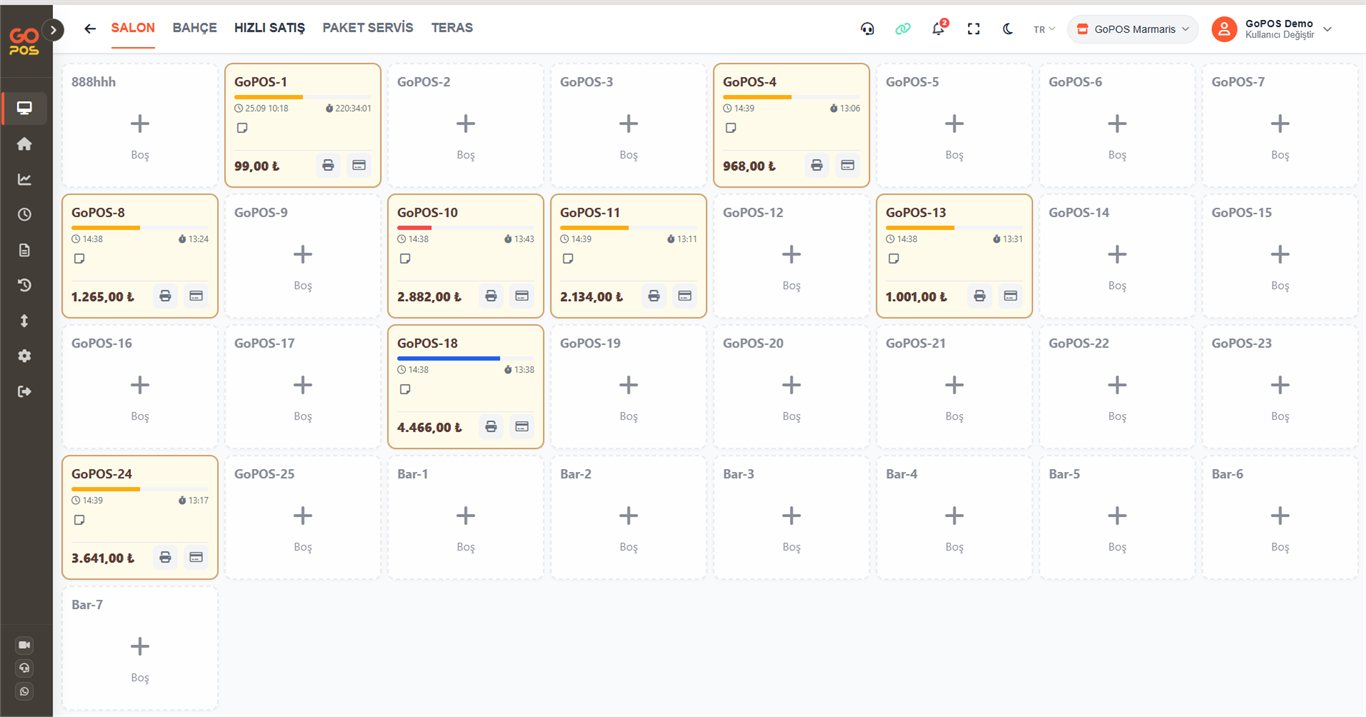Open the GoPOS Marmaris branch dropdown
Screen dimensions: 1366x717
coord(1133,29)
